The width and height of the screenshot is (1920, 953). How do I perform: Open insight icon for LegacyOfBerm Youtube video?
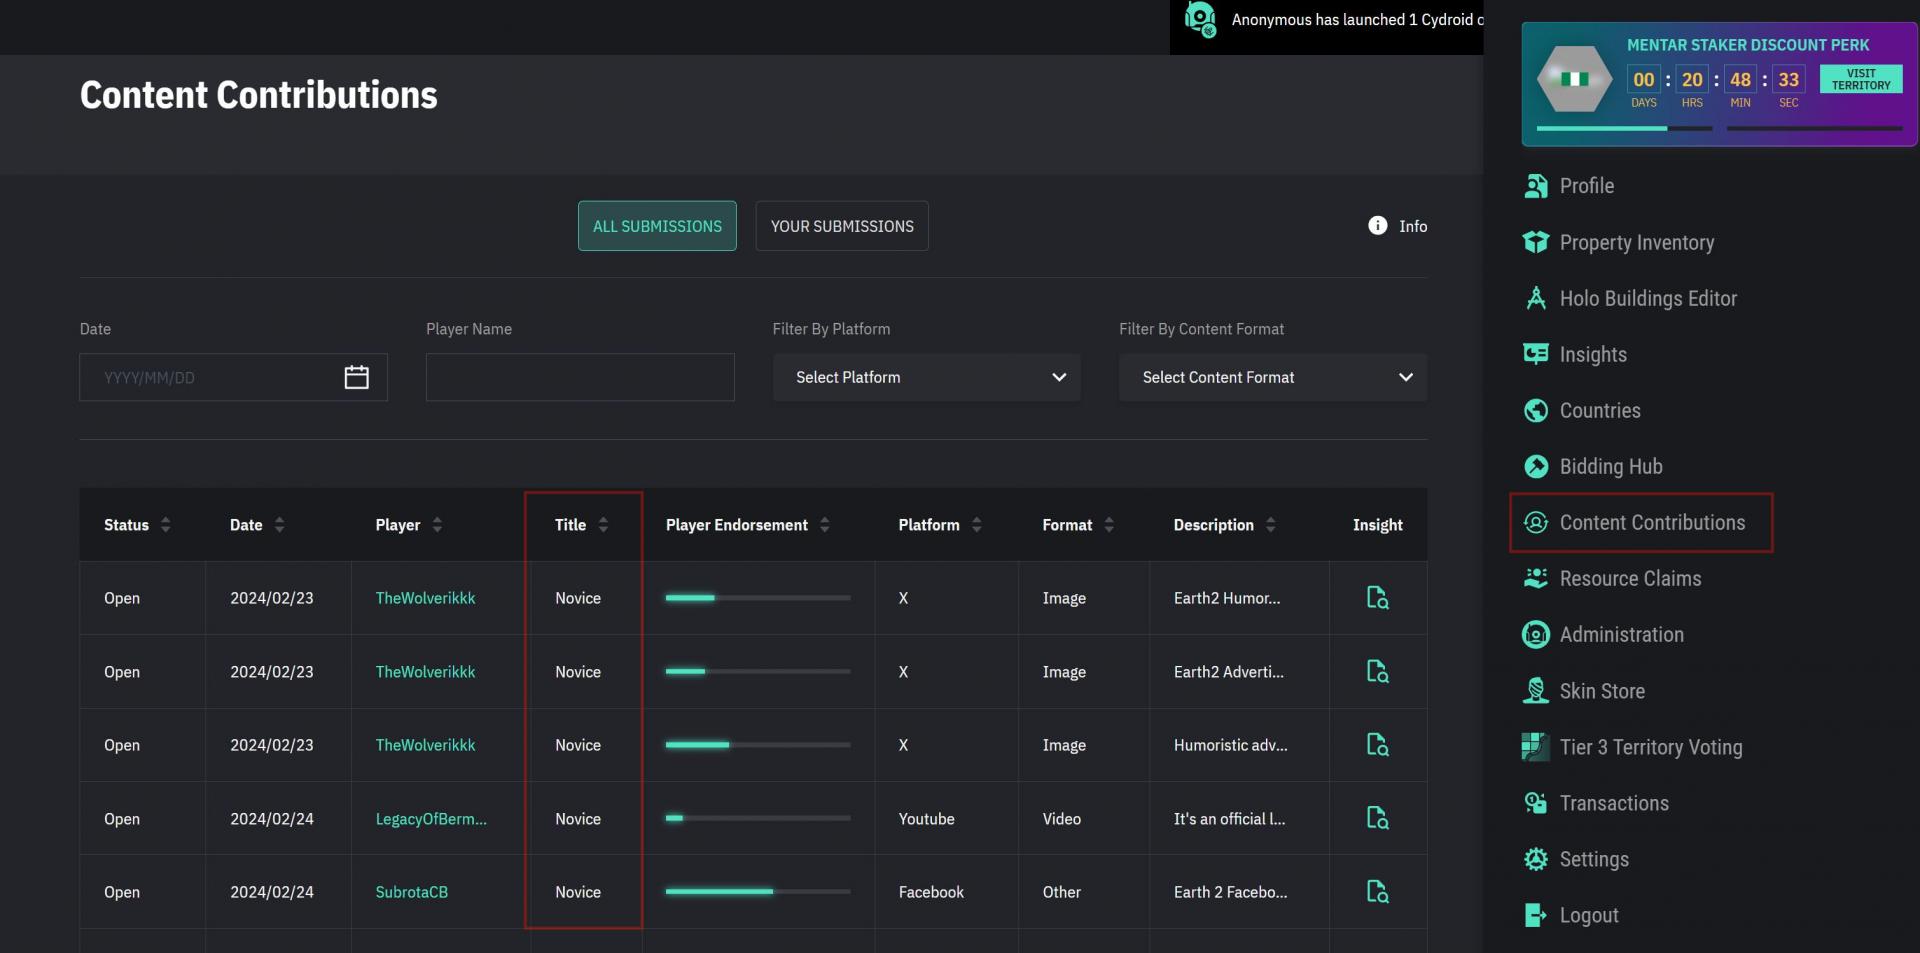tap(1377, 818)
